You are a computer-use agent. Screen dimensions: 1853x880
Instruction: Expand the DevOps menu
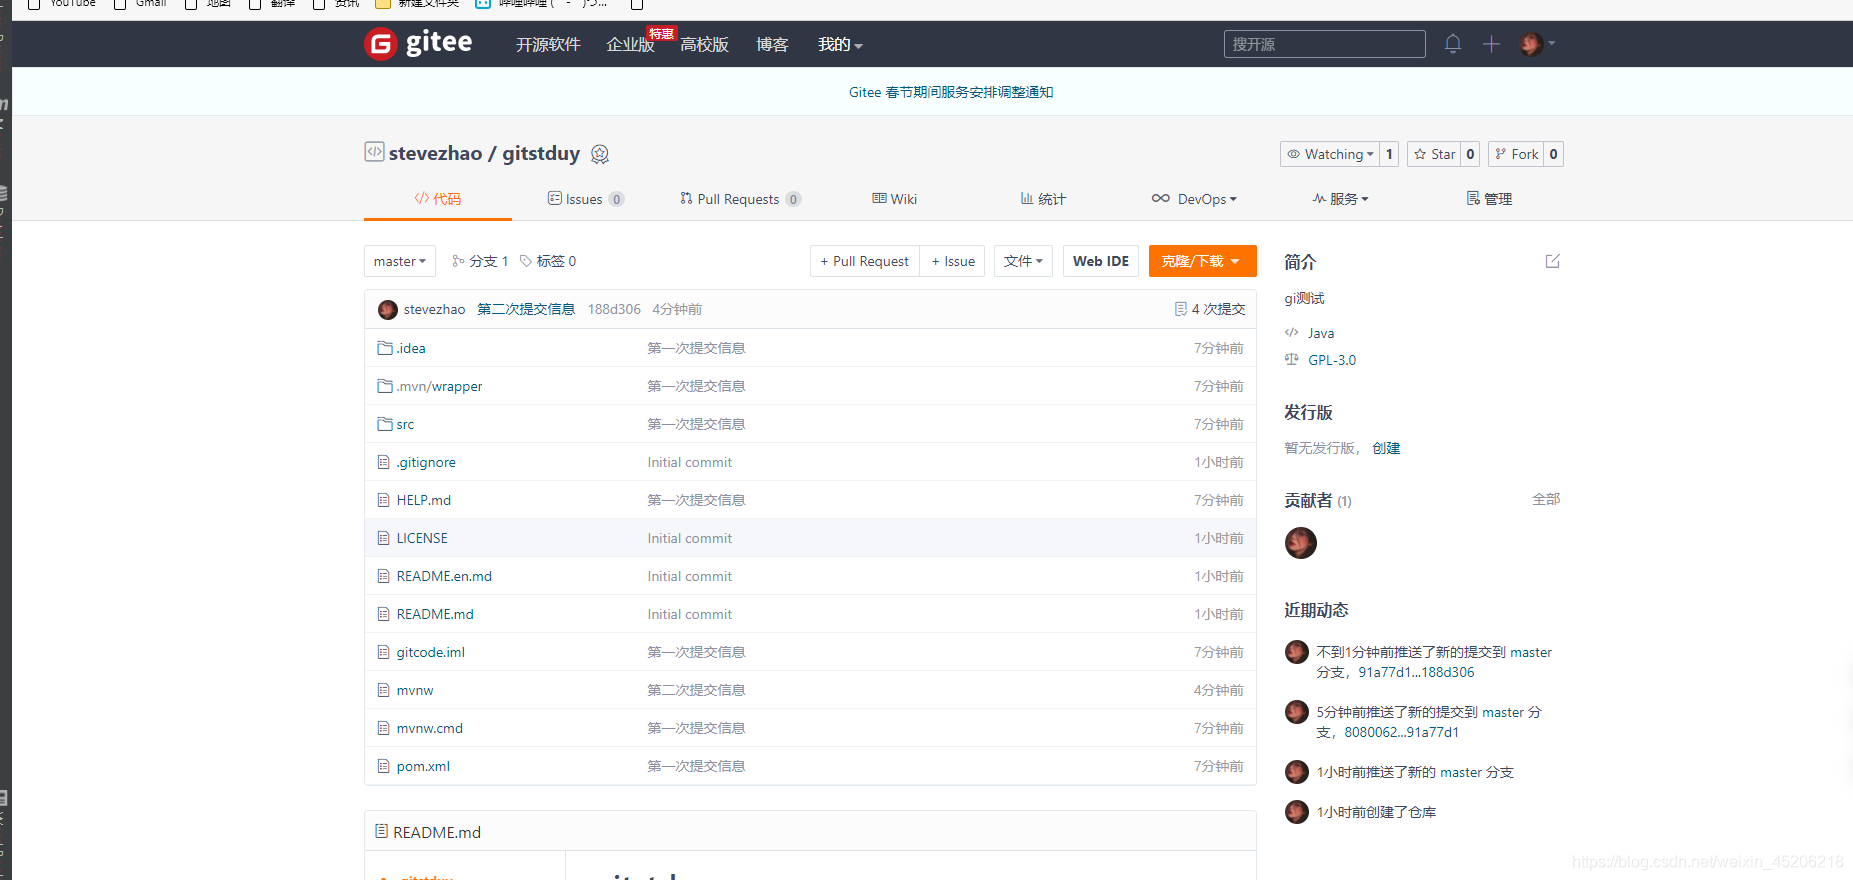(1194, 199)
